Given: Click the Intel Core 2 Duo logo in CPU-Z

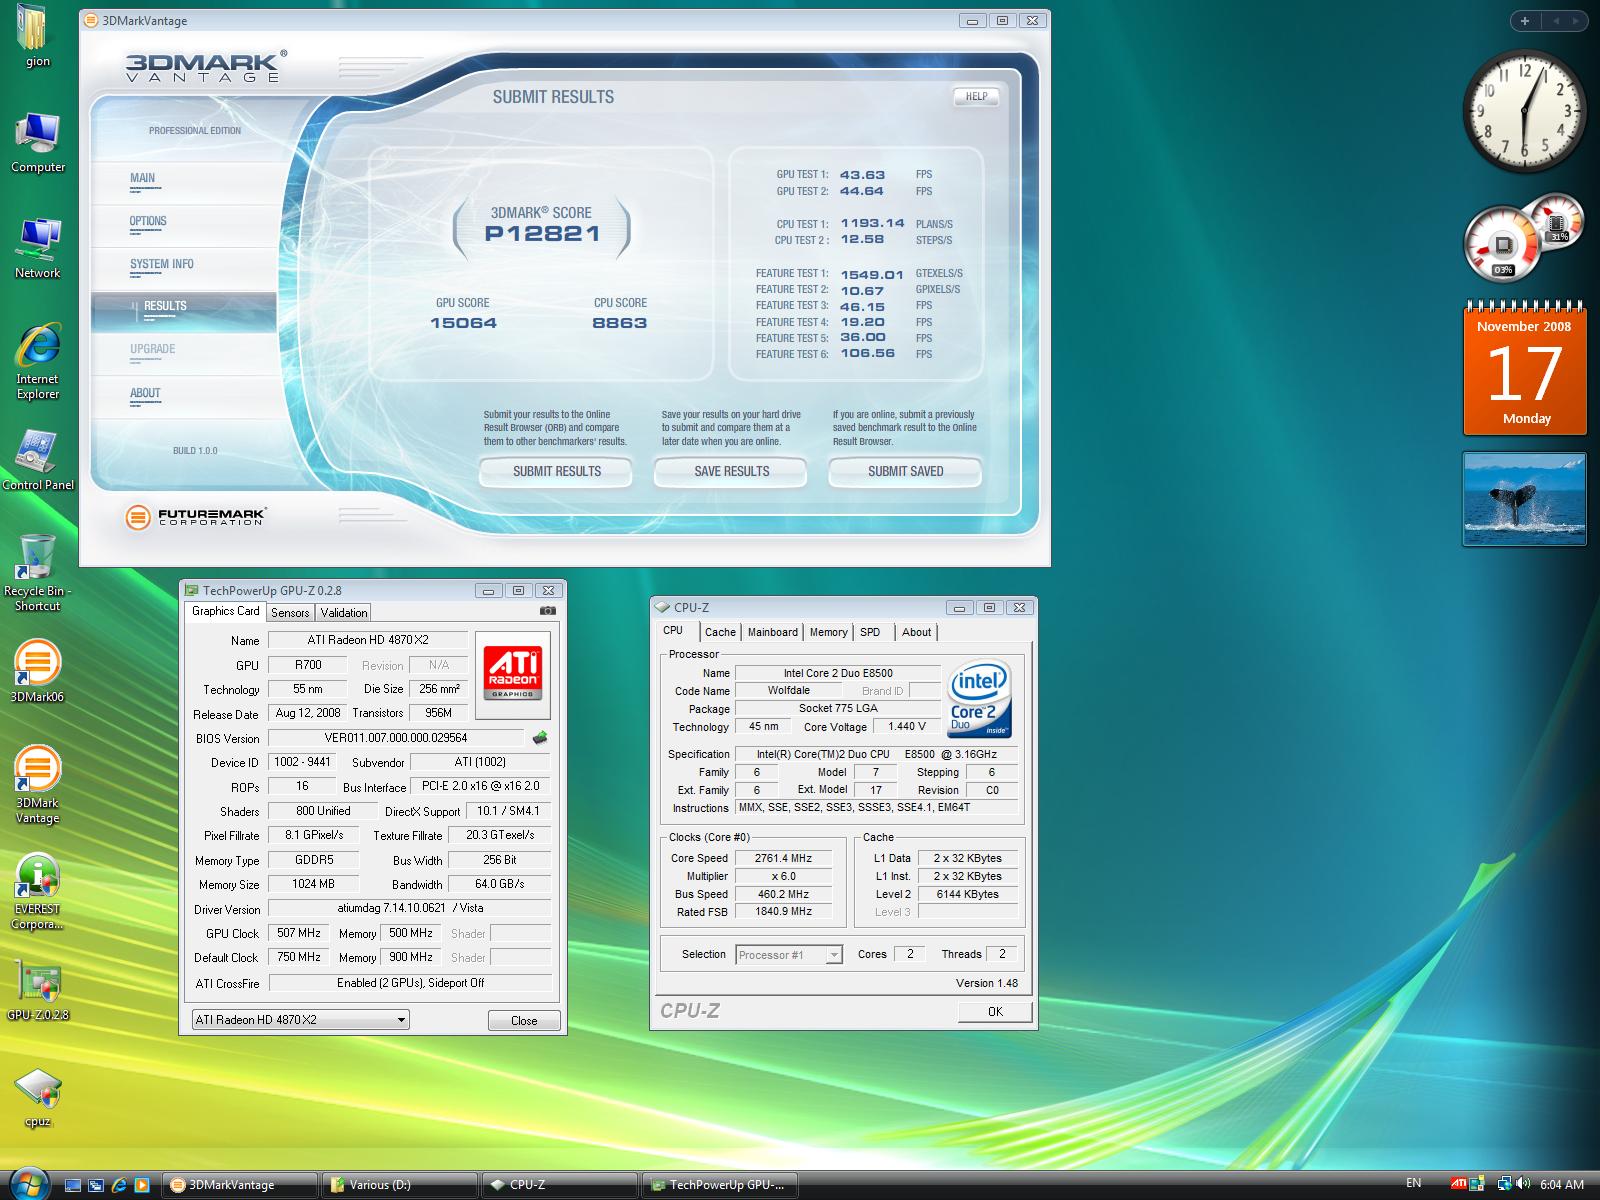Looking at the screenshot, I should click(979, 699).
